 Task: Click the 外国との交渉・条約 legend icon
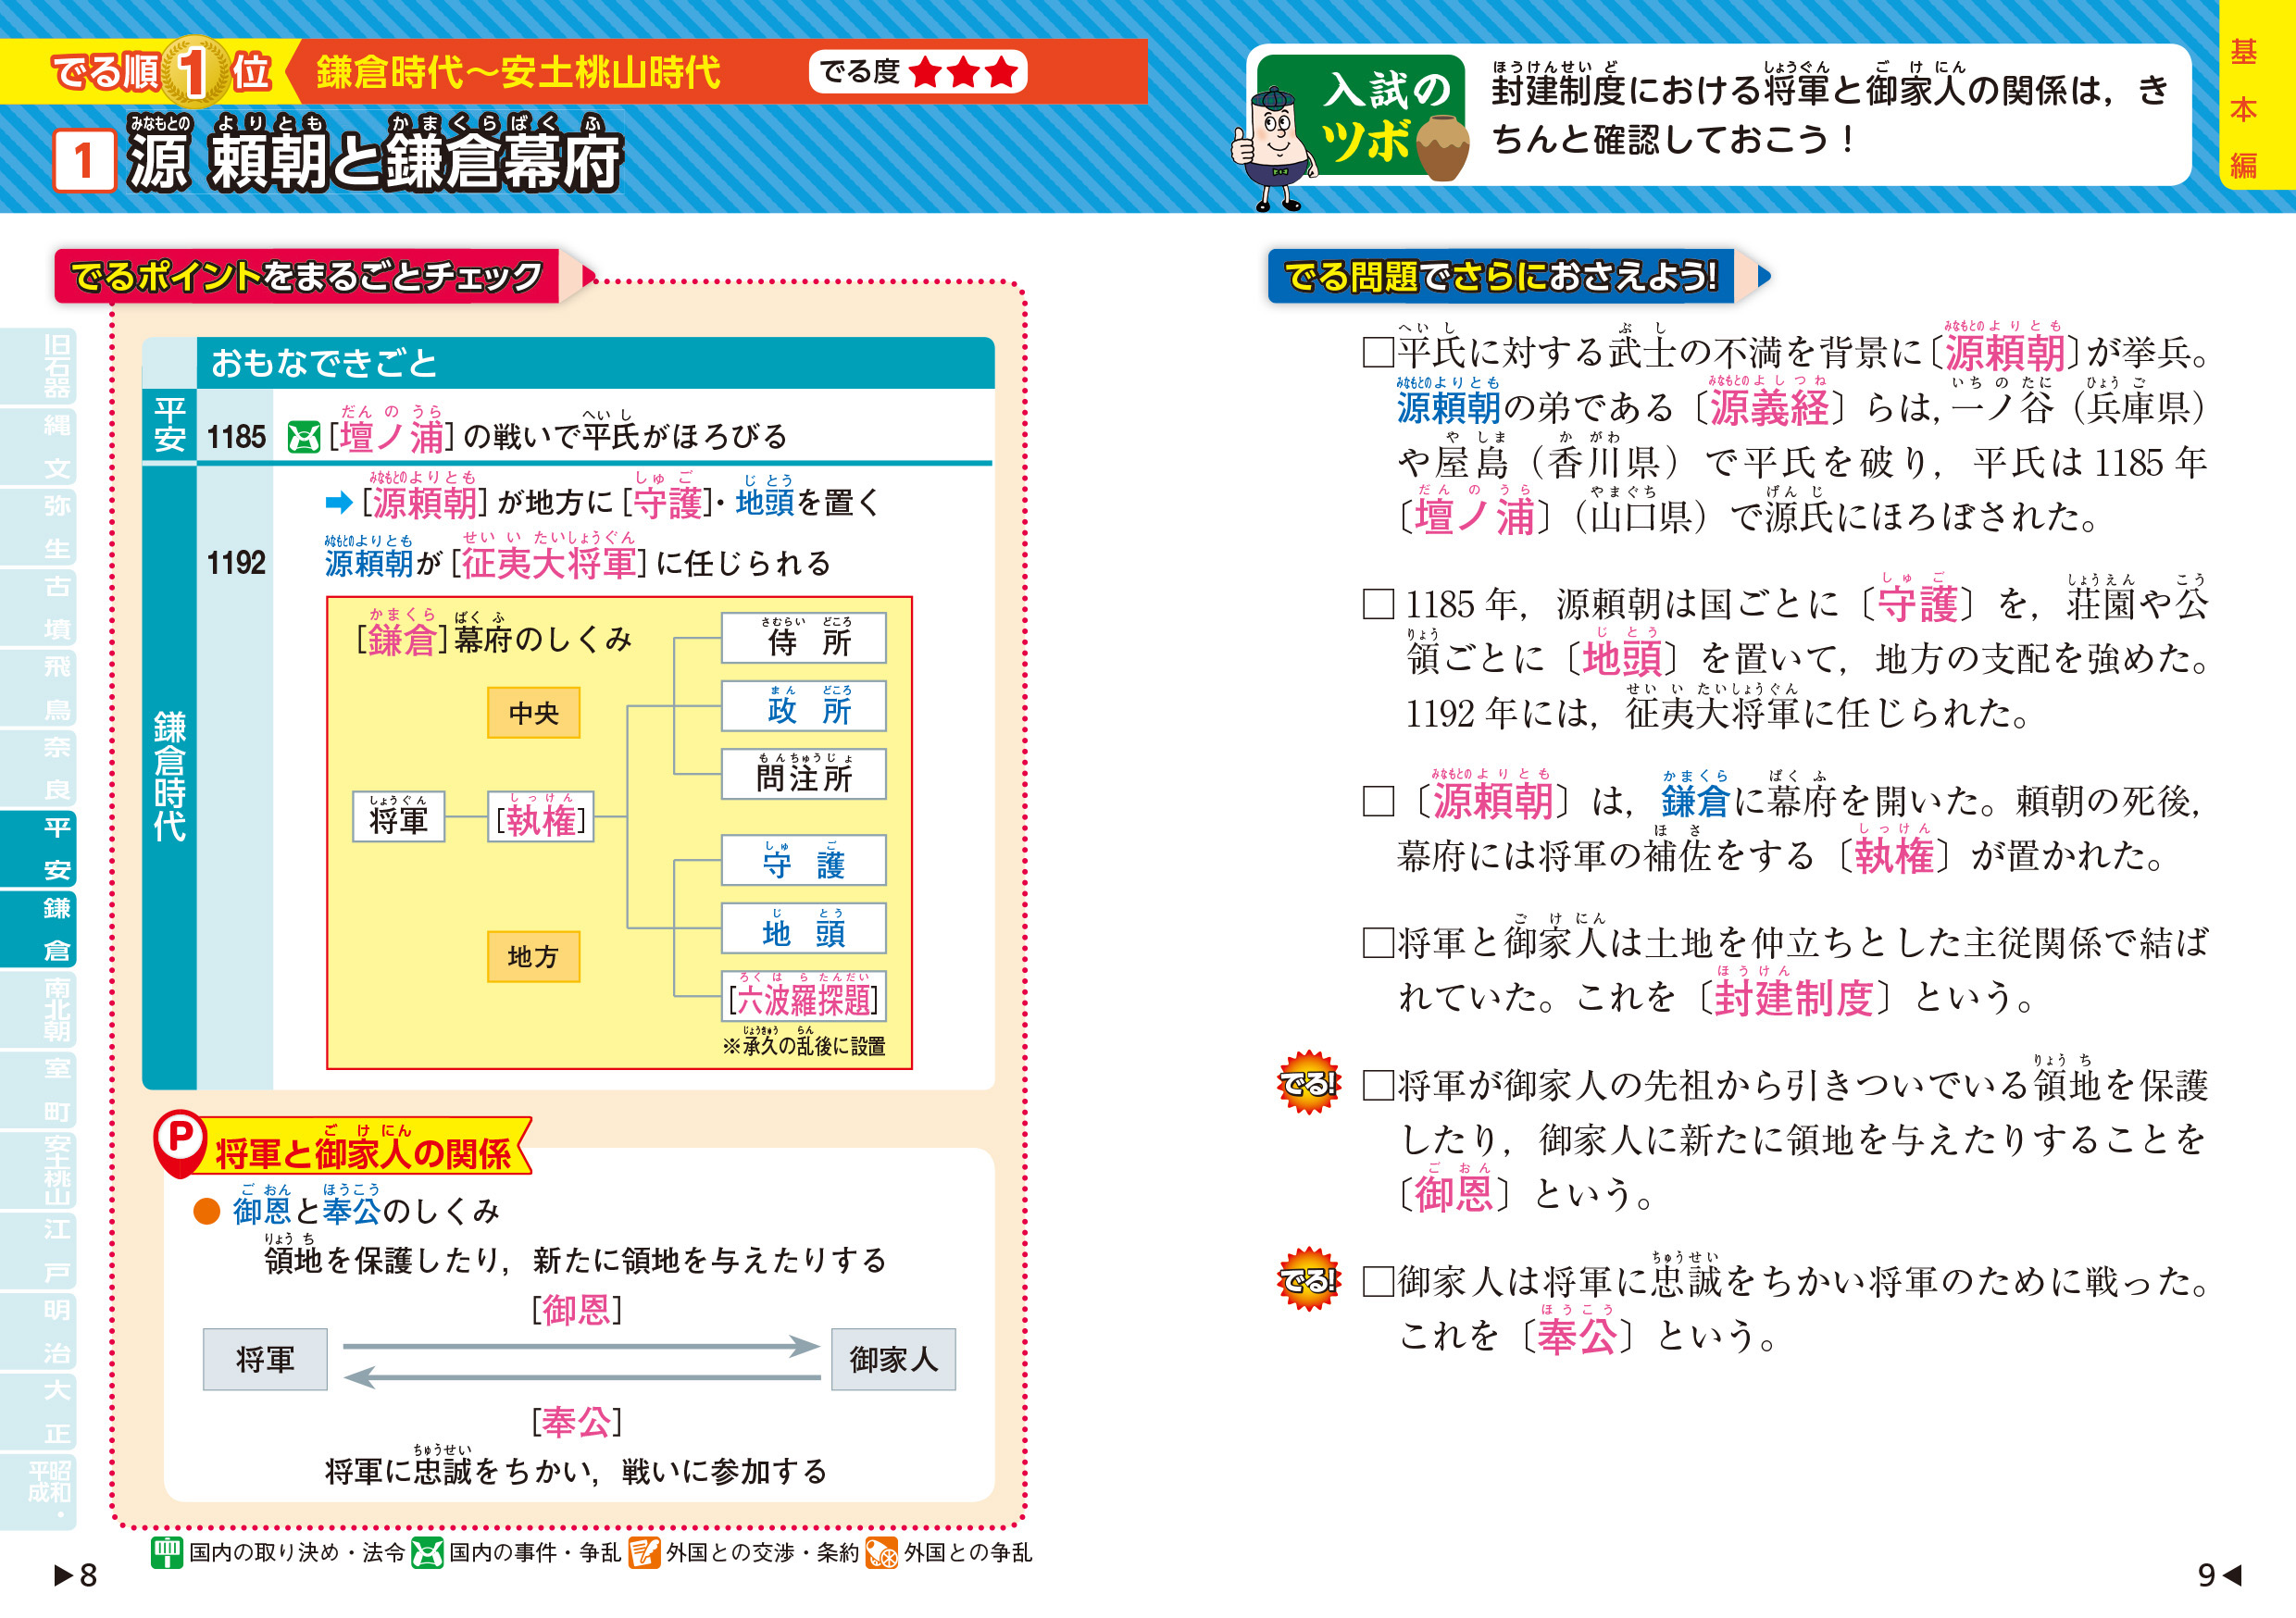644,1552
